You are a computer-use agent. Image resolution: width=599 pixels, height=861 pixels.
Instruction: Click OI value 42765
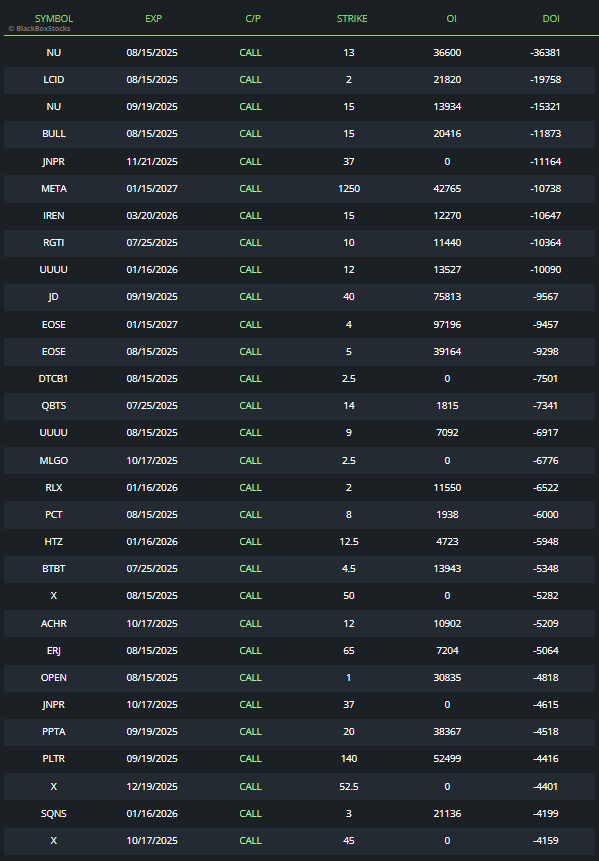point(447,188)
